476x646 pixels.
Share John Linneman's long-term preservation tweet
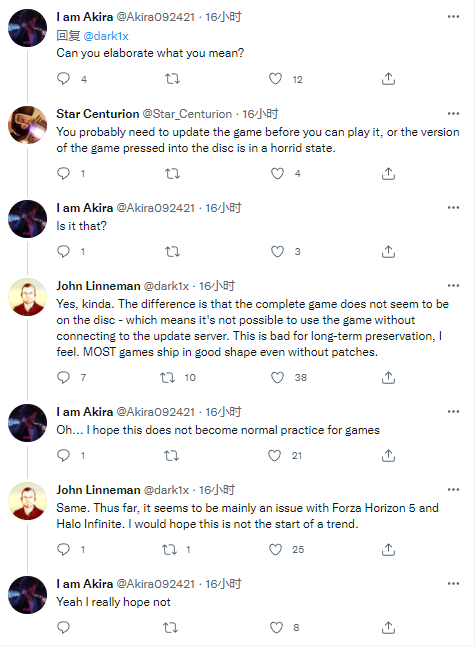click(x=388, y=377)
